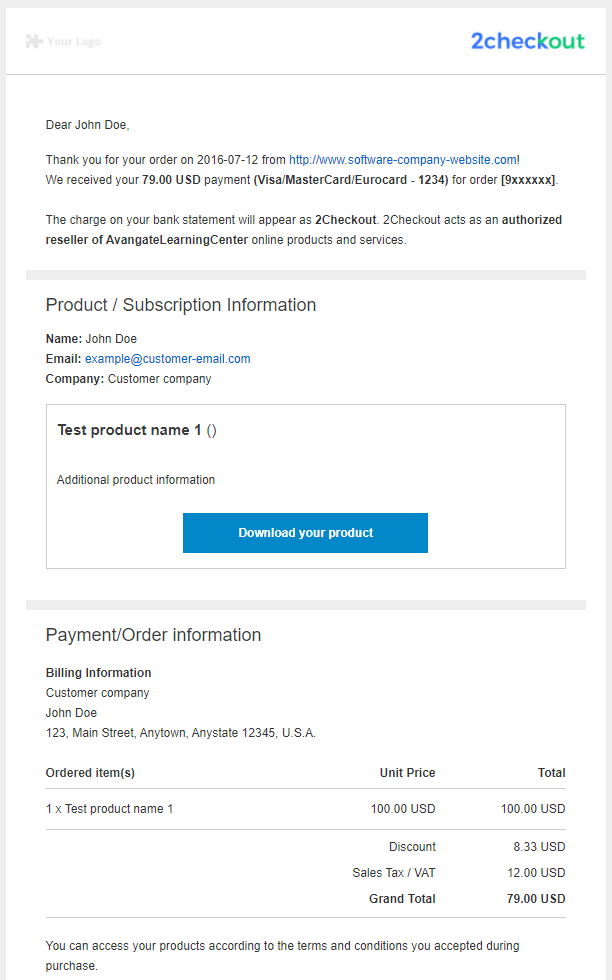Click the ordered item Test product name 1

[x=112, y=809]
